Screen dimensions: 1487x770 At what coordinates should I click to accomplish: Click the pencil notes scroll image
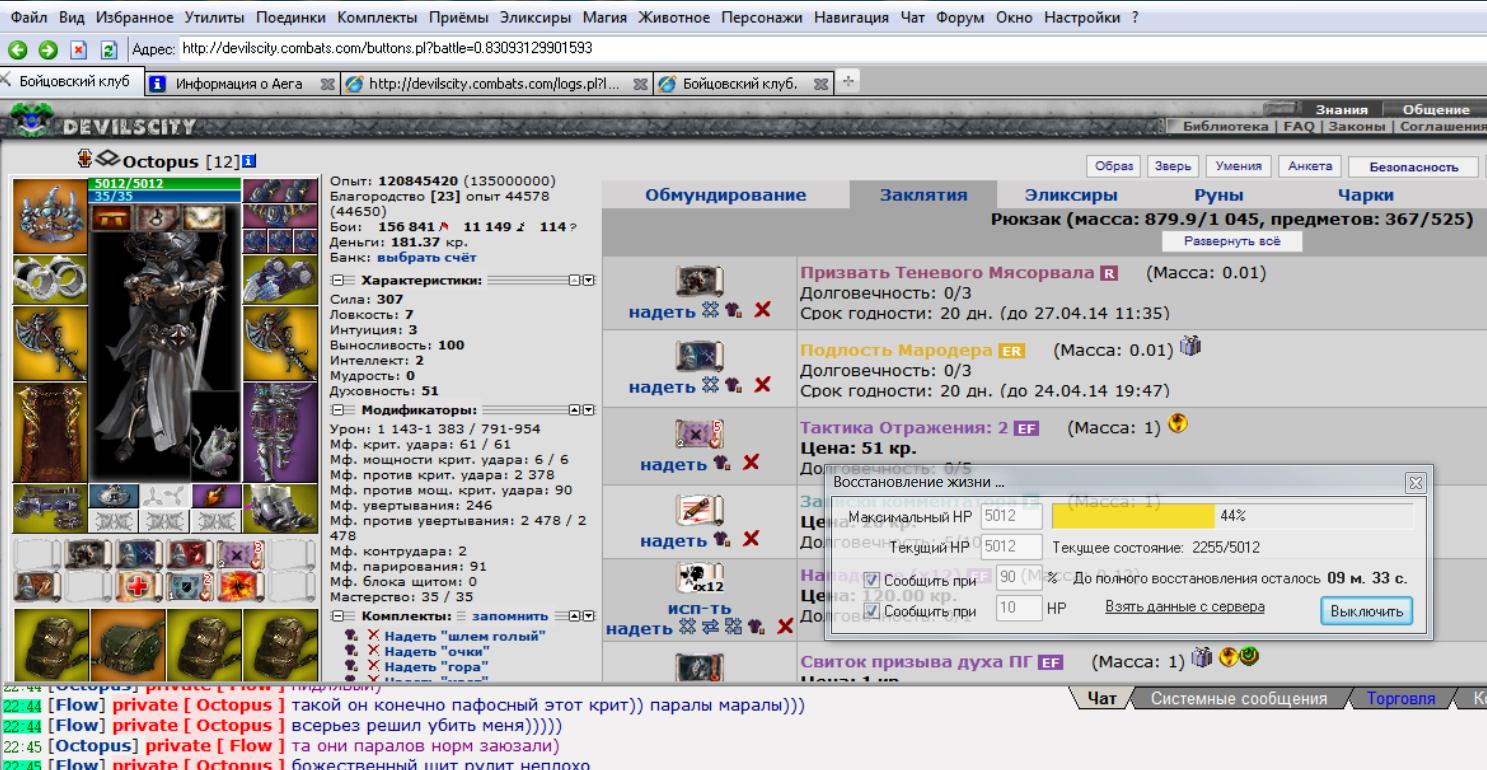tap(699, 511)
